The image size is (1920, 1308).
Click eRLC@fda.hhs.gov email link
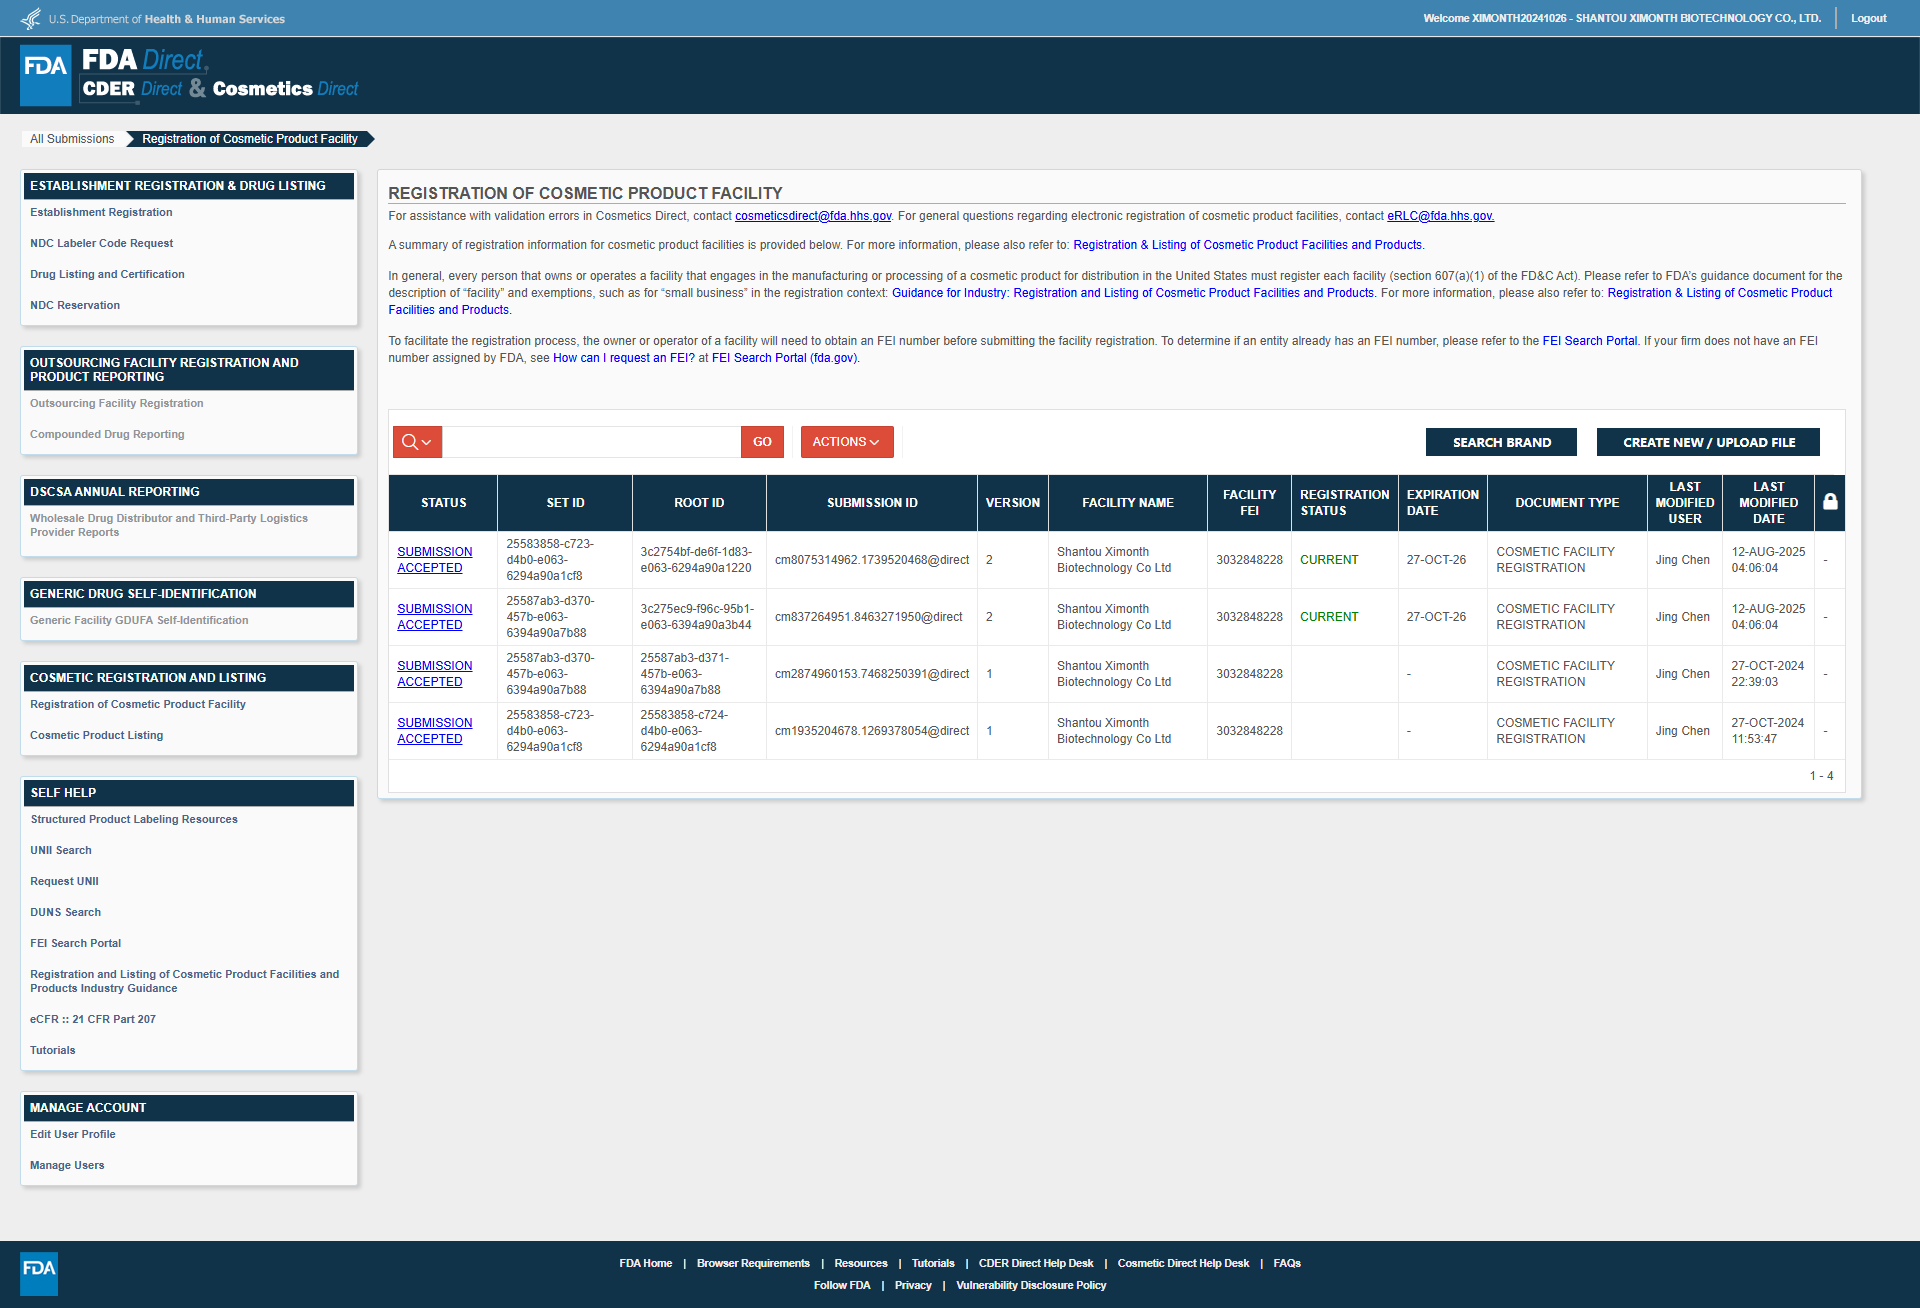point(1440,216)
